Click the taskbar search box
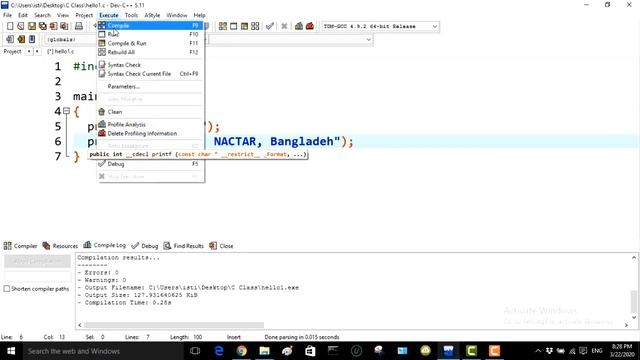 click(102, 351)
